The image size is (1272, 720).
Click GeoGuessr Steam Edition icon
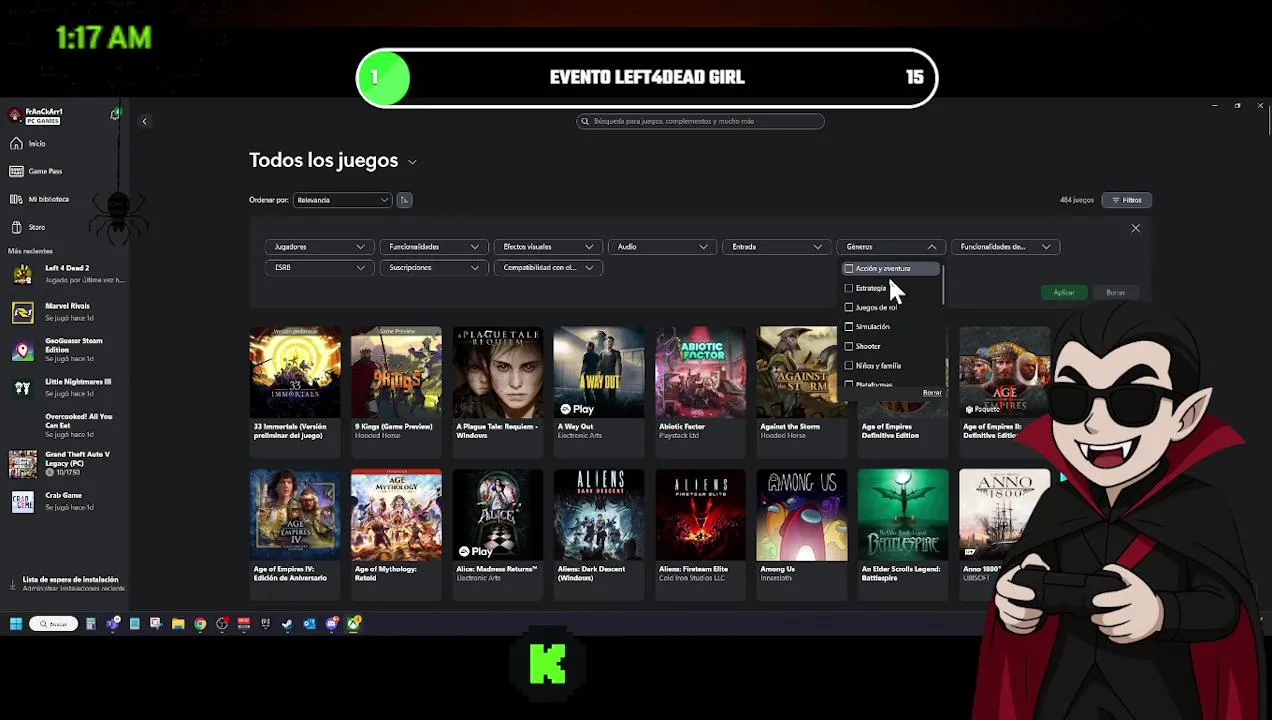(22, 350)
